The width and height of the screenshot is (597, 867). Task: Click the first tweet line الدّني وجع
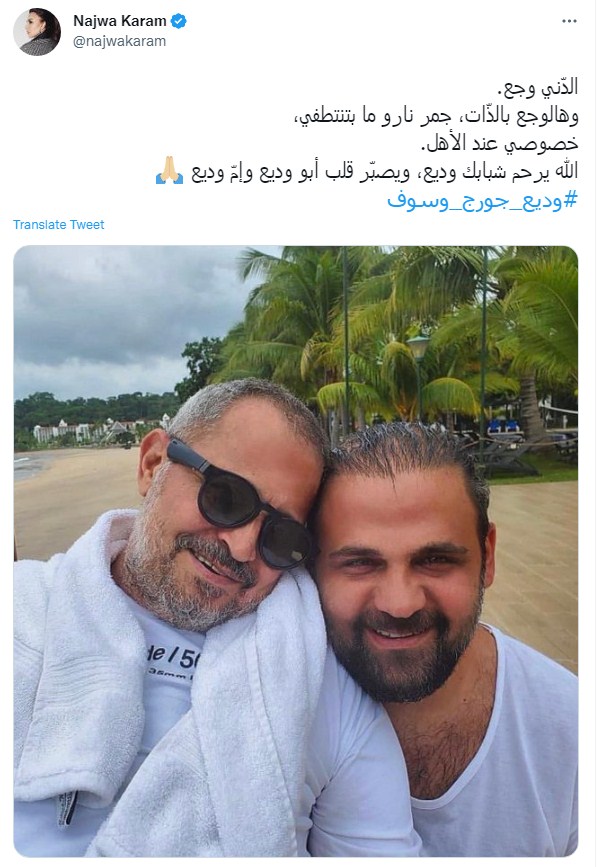click(538, 87)
